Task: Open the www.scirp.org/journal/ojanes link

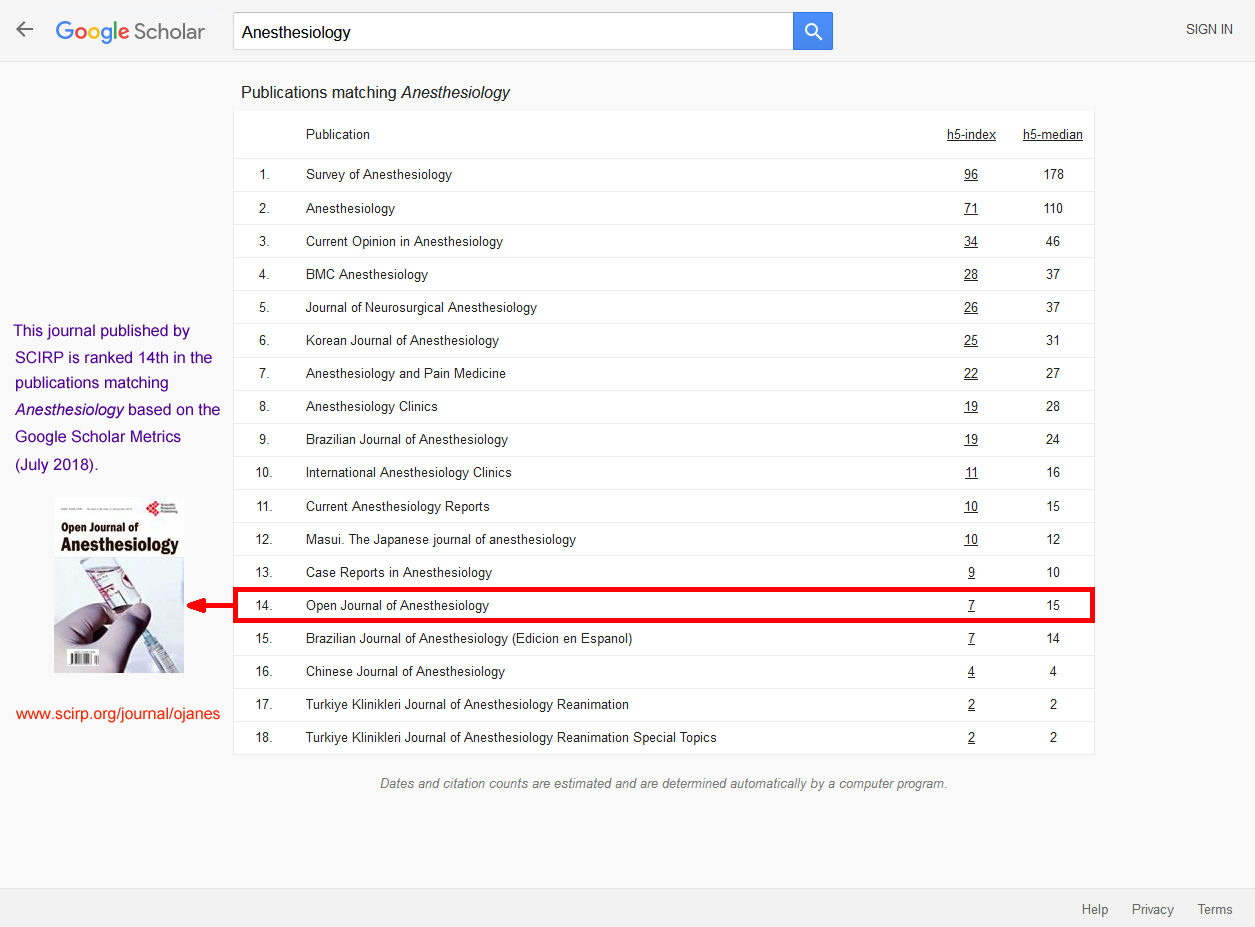Action: click(x=117, y=713)
